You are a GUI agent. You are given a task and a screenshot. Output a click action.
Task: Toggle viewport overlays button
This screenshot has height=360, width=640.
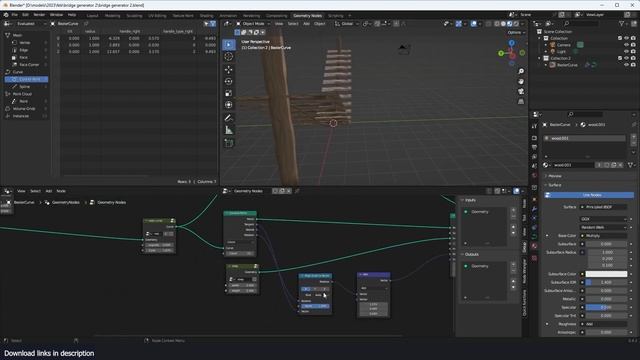click(474, 24)
